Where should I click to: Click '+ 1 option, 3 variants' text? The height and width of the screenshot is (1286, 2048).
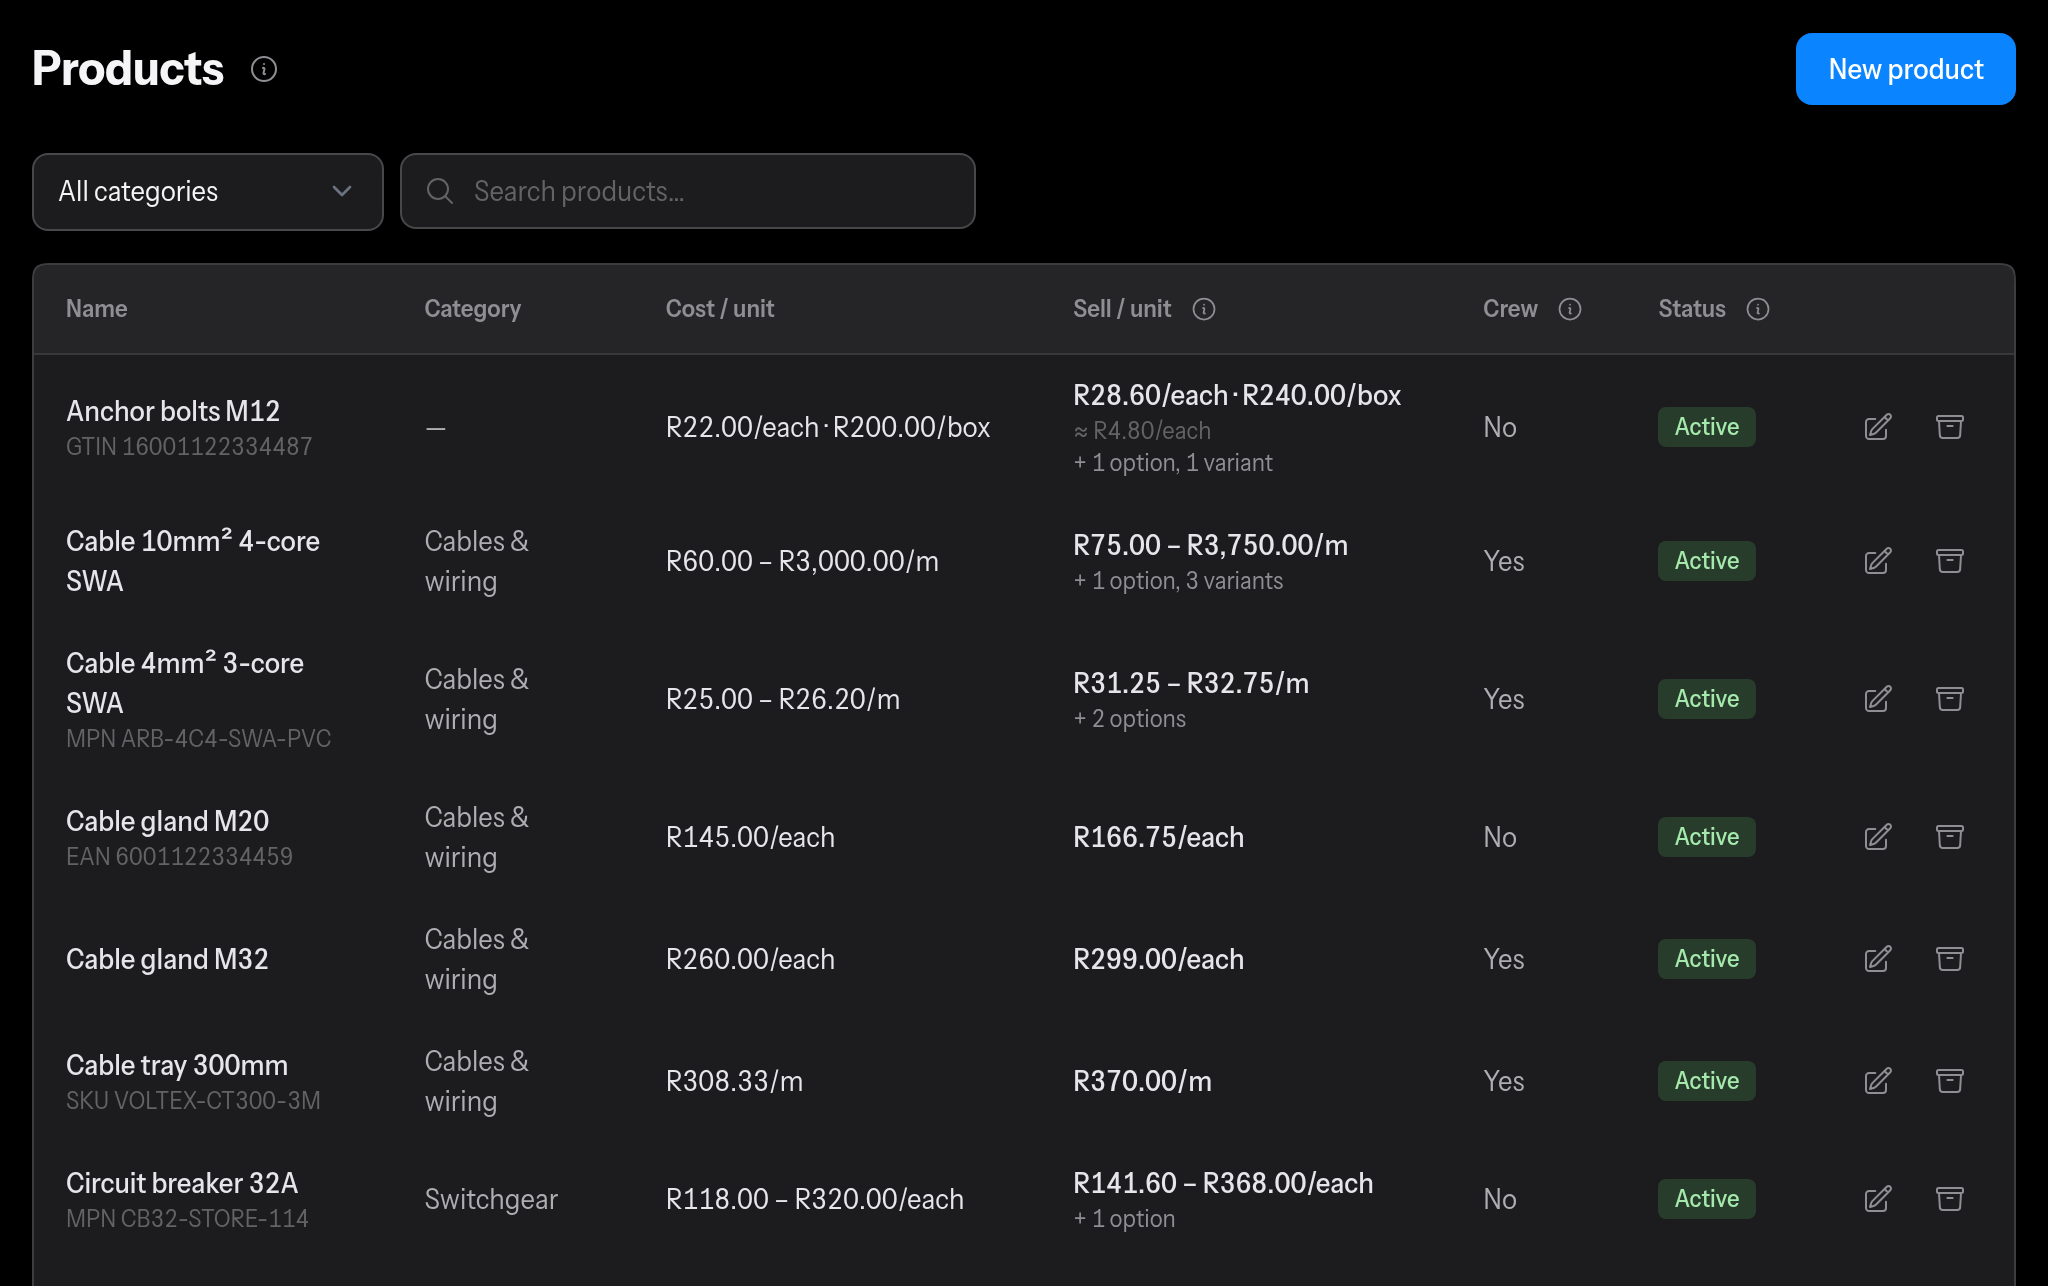1178,581
